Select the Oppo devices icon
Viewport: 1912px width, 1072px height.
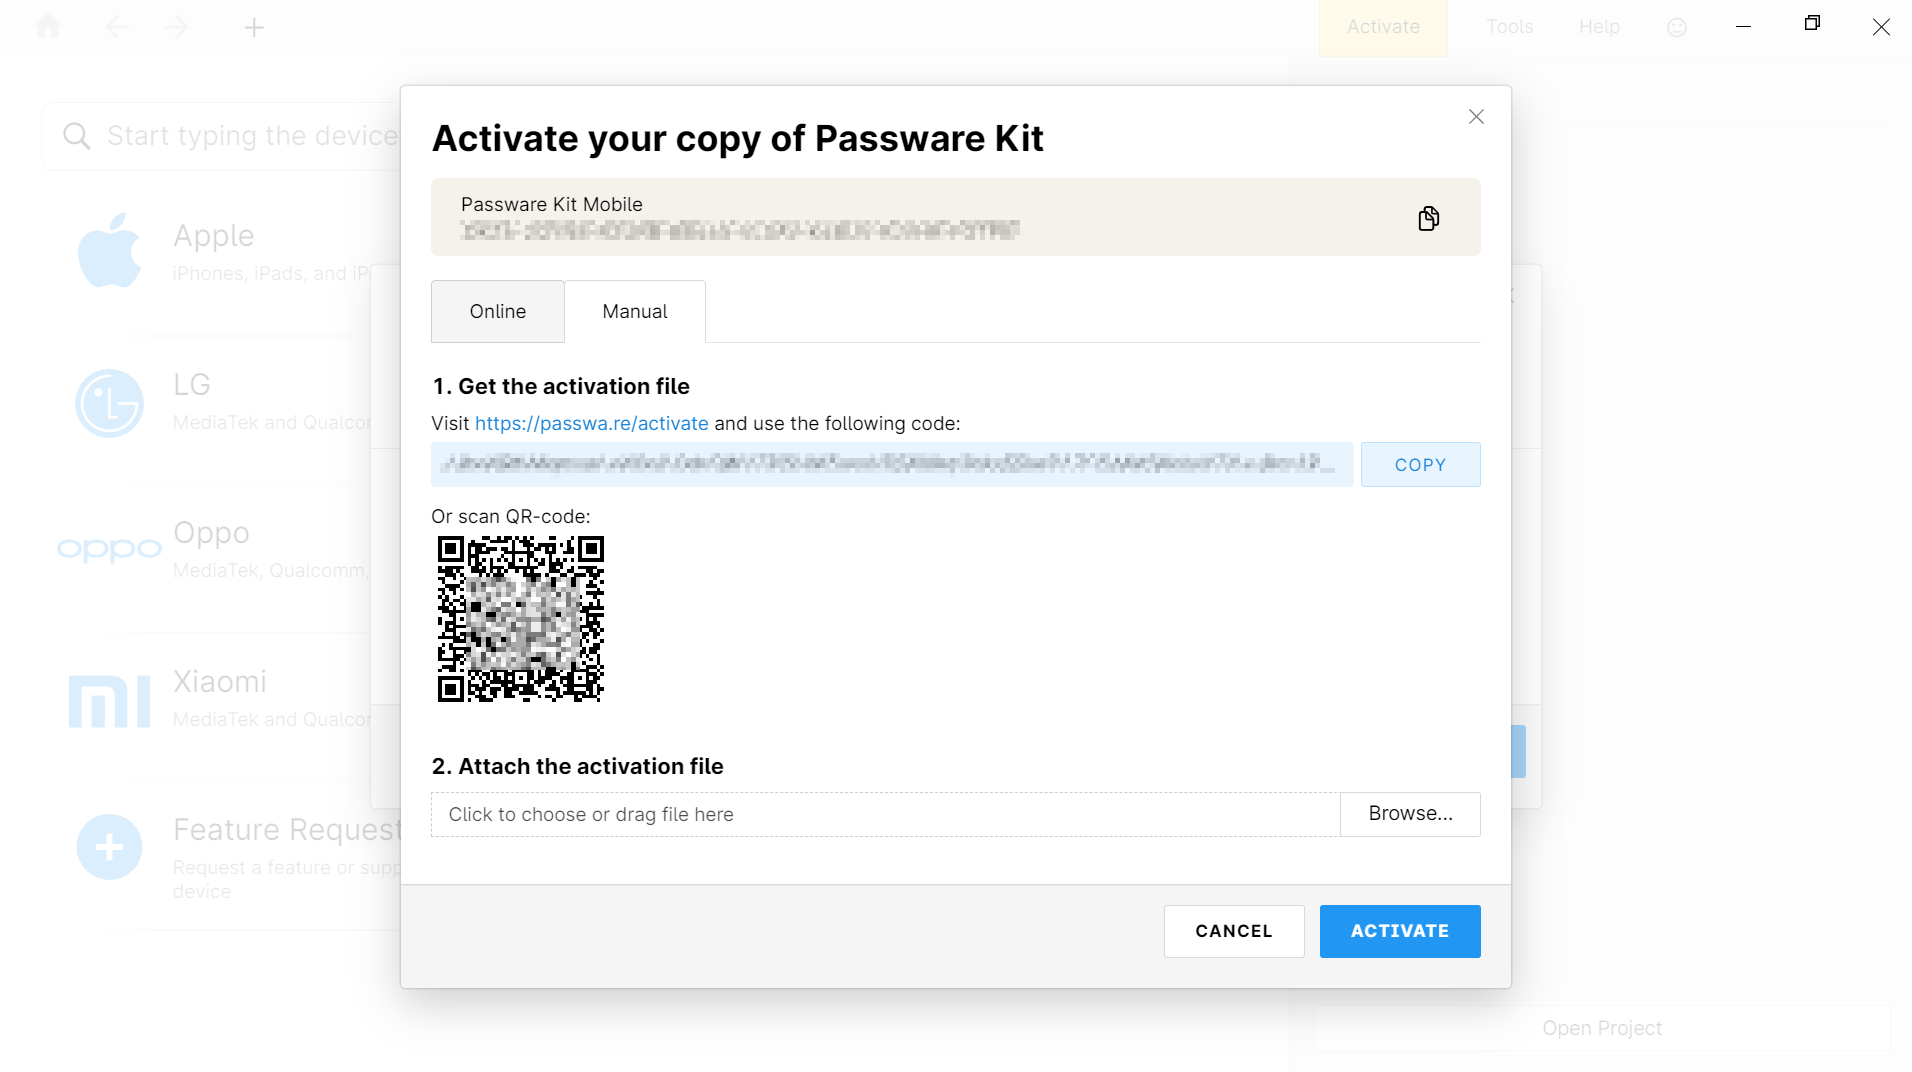[110, 548]
